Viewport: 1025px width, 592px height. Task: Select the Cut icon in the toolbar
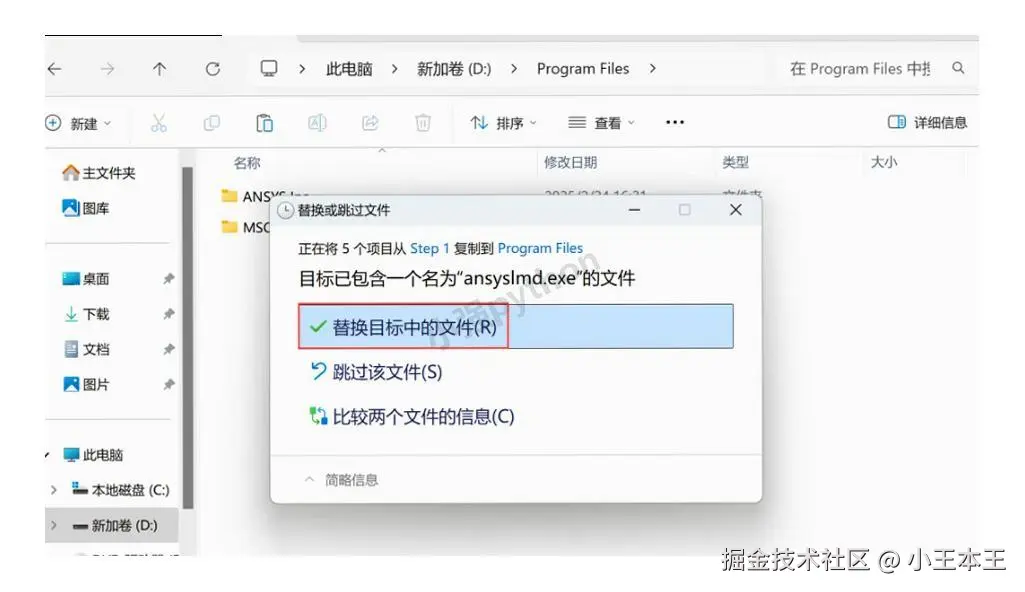pyautogui.click(x=157, y=122)
